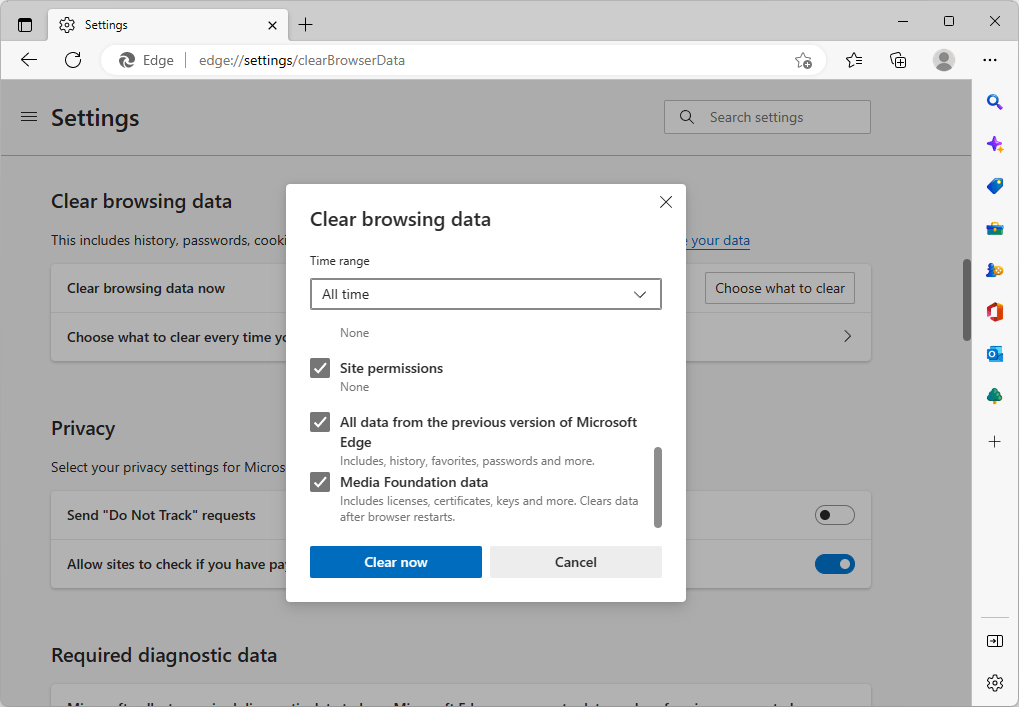Viewport: 1019px width, 707px height.
Task: Open the Microsoft 365 Office icon in sidebar
Action: 994,312
